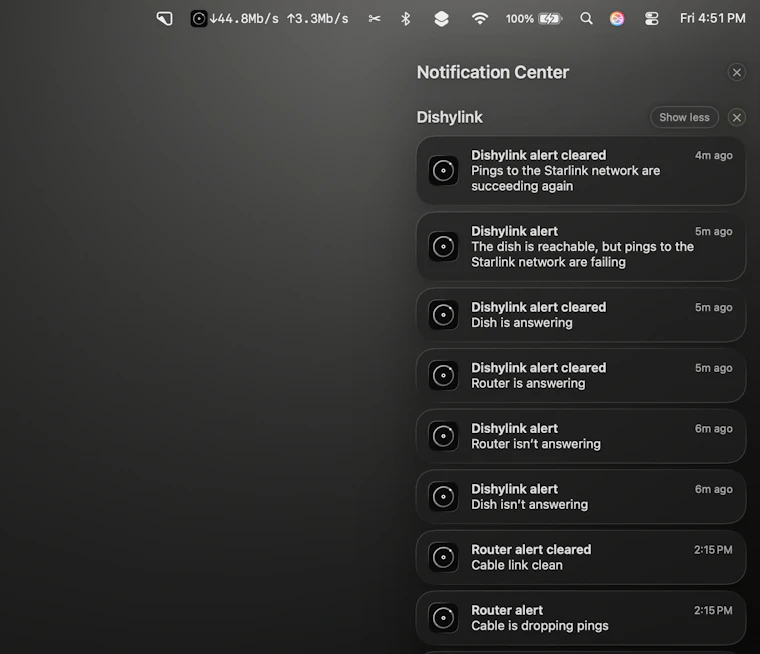Click the scissors icon in menu bar
The width and height of the screenshot is (760, 654).
374,18
